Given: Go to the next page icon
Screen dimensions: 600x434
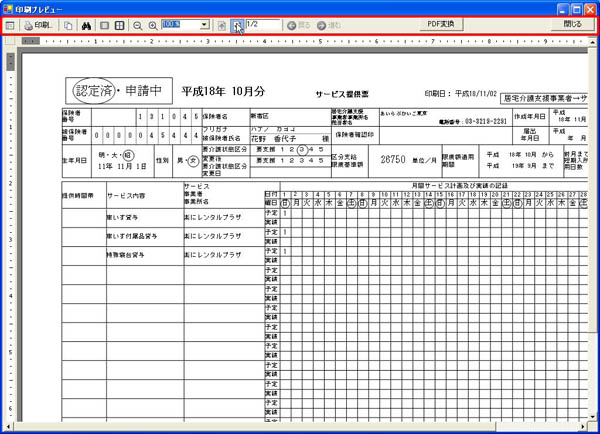Looking at the screenshot, I should [237, 26].
